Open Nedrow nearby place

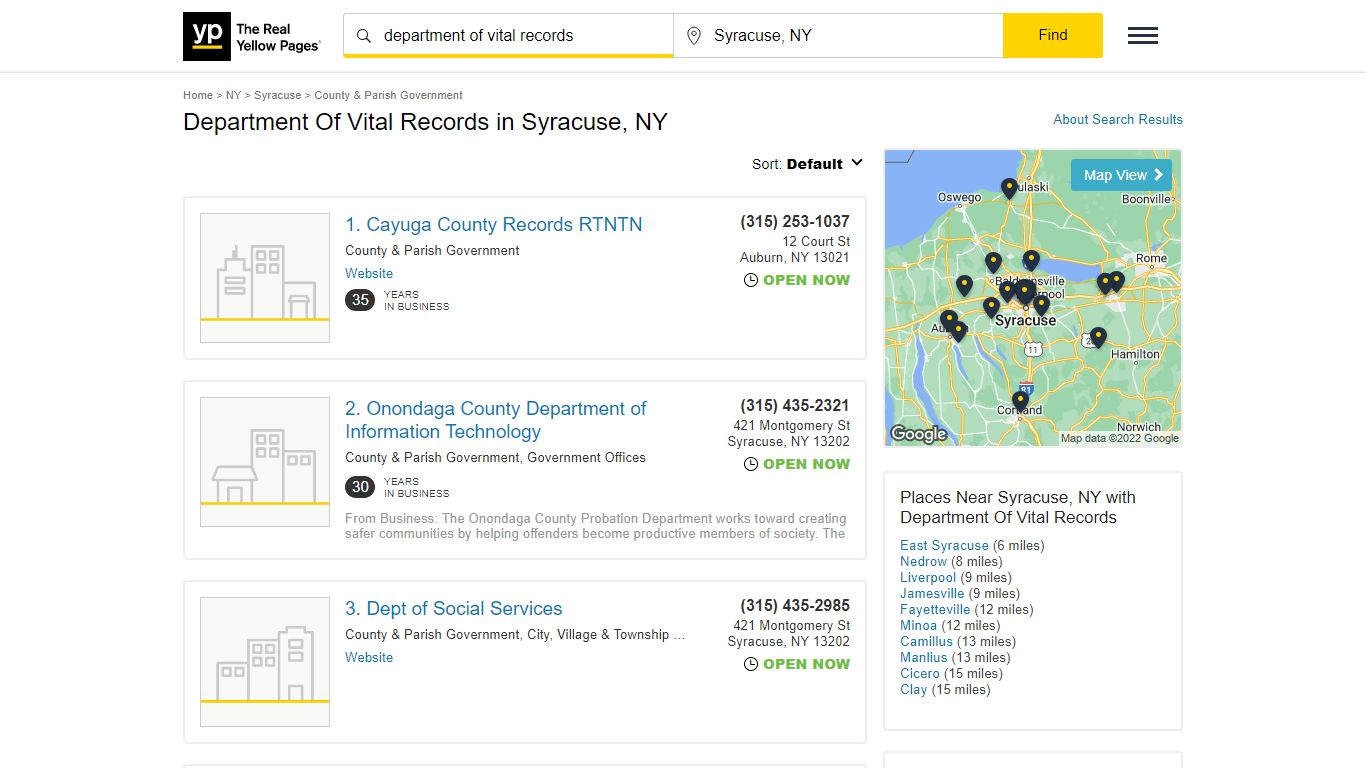click(923, 561)
